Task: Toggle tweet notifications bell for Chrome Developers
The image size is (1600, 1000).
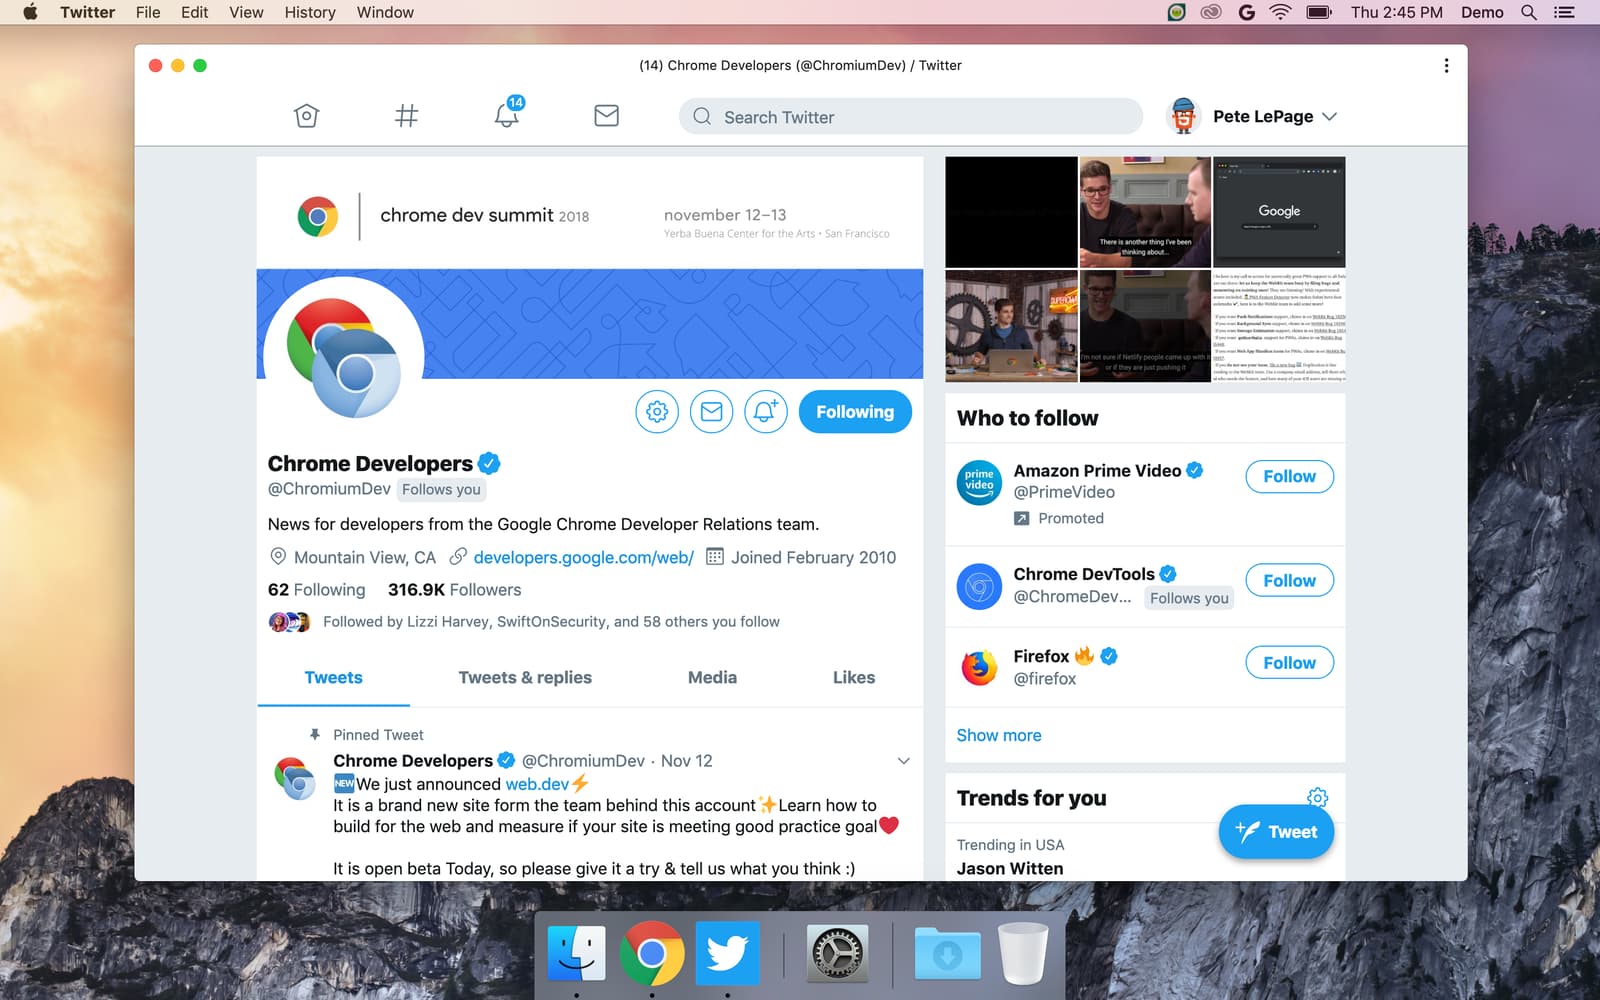Action: point(766,411)
